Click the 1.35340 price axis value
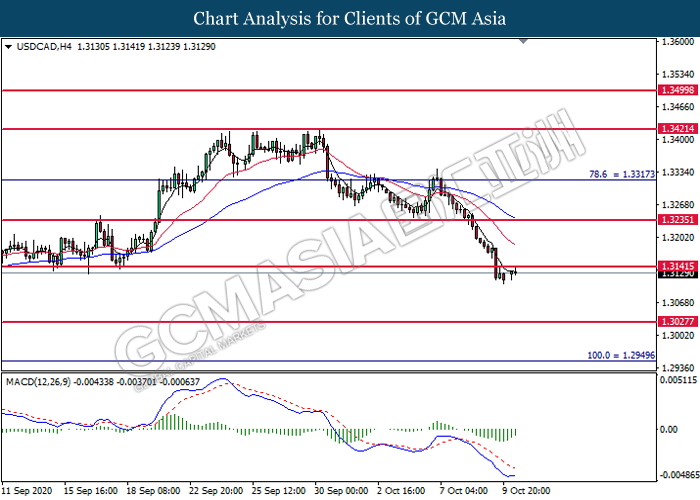Image resolution: width=700 pixels, height=500 pixels. tap(678, 74)
